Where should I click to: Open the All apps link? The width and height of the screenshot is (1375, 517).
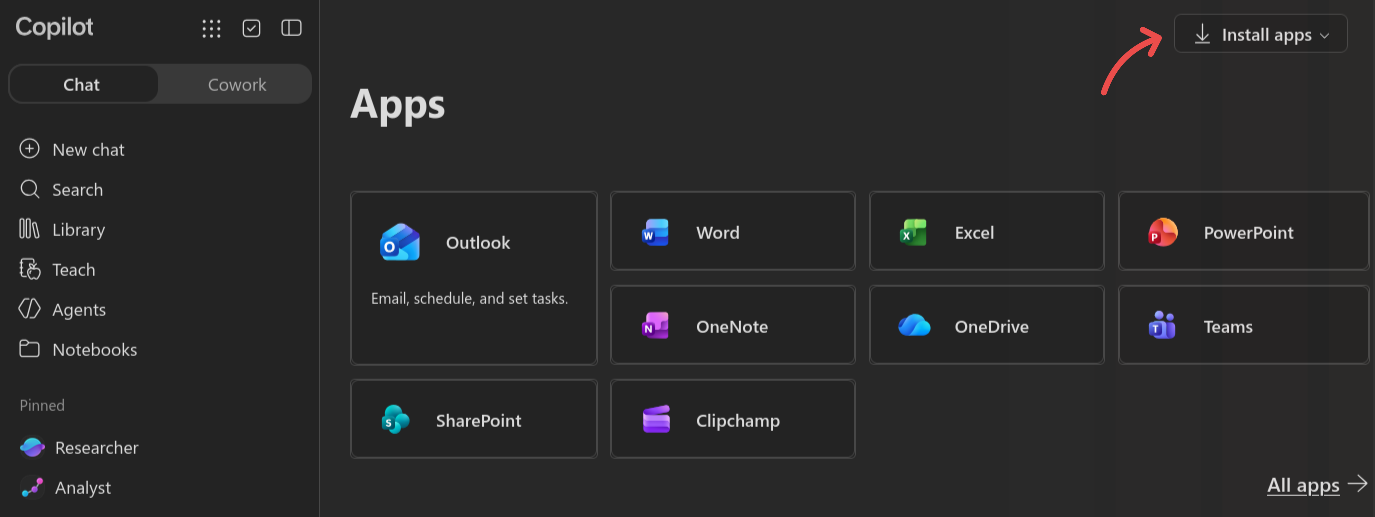click(1303, 485)
